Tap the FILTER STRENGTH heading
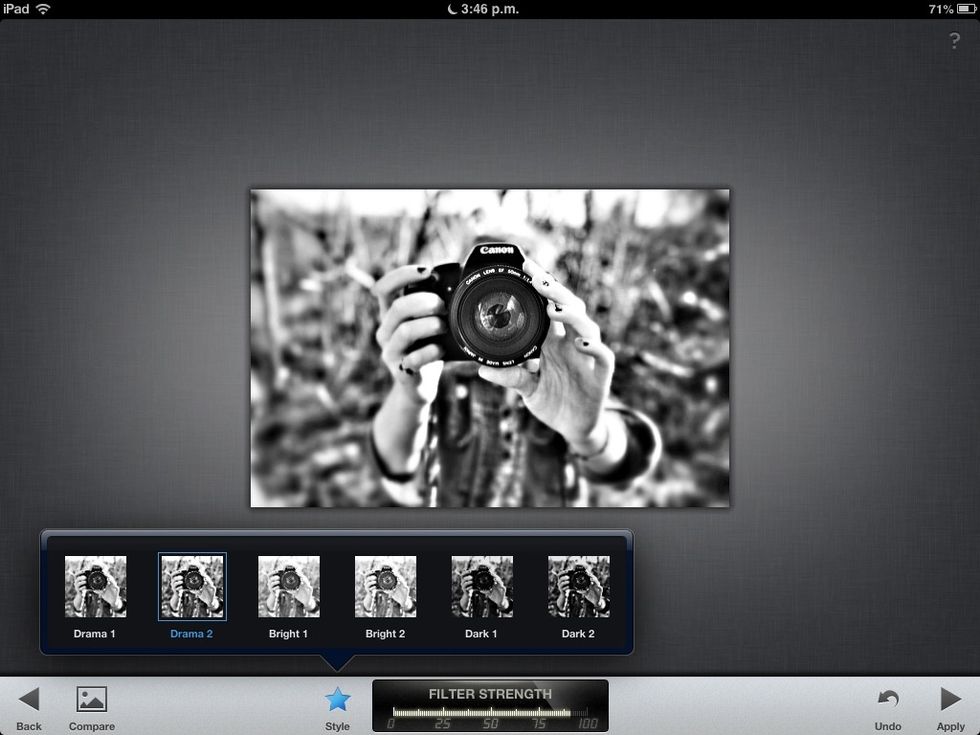 pyautogui.click(x=490, y=694)
